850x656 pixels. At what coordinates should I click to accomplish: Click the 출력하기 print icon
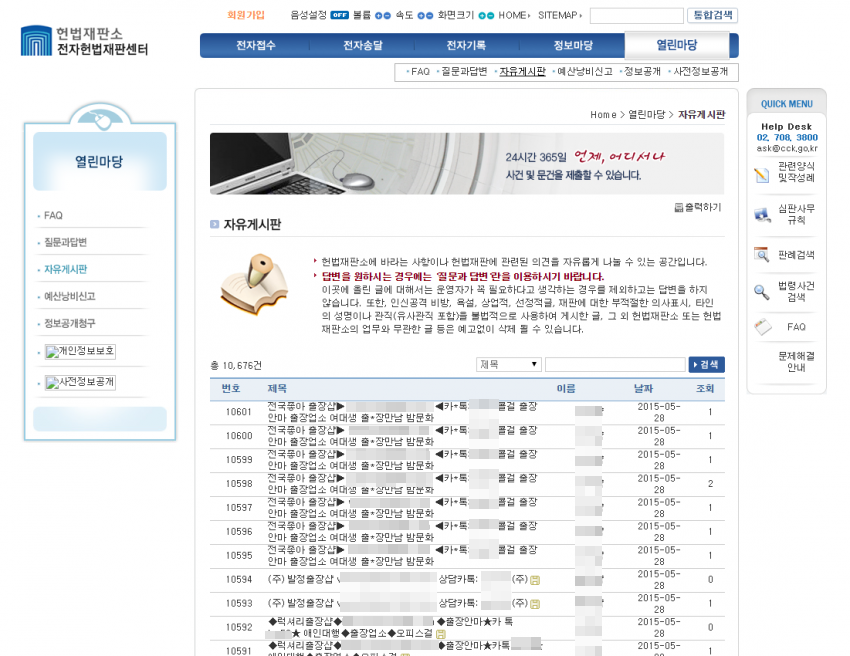679,208
